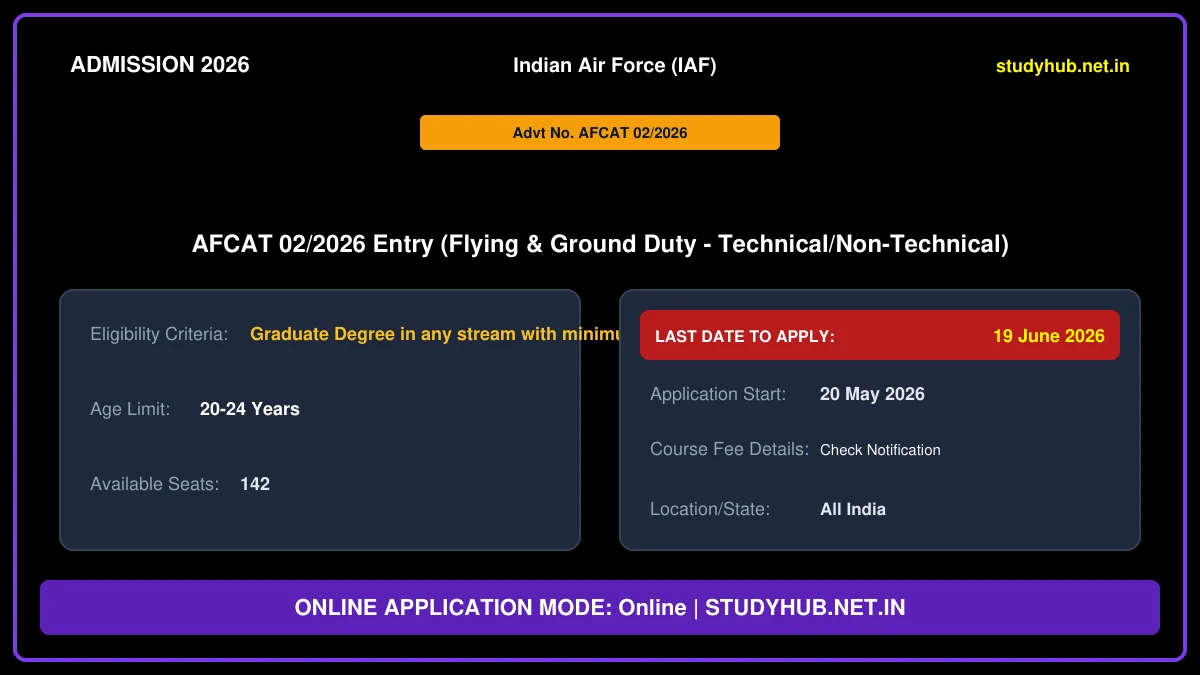Click the ONLINE APPLICATION MODE banner
Screen dimensions: 1200x675
pos(600,607)
